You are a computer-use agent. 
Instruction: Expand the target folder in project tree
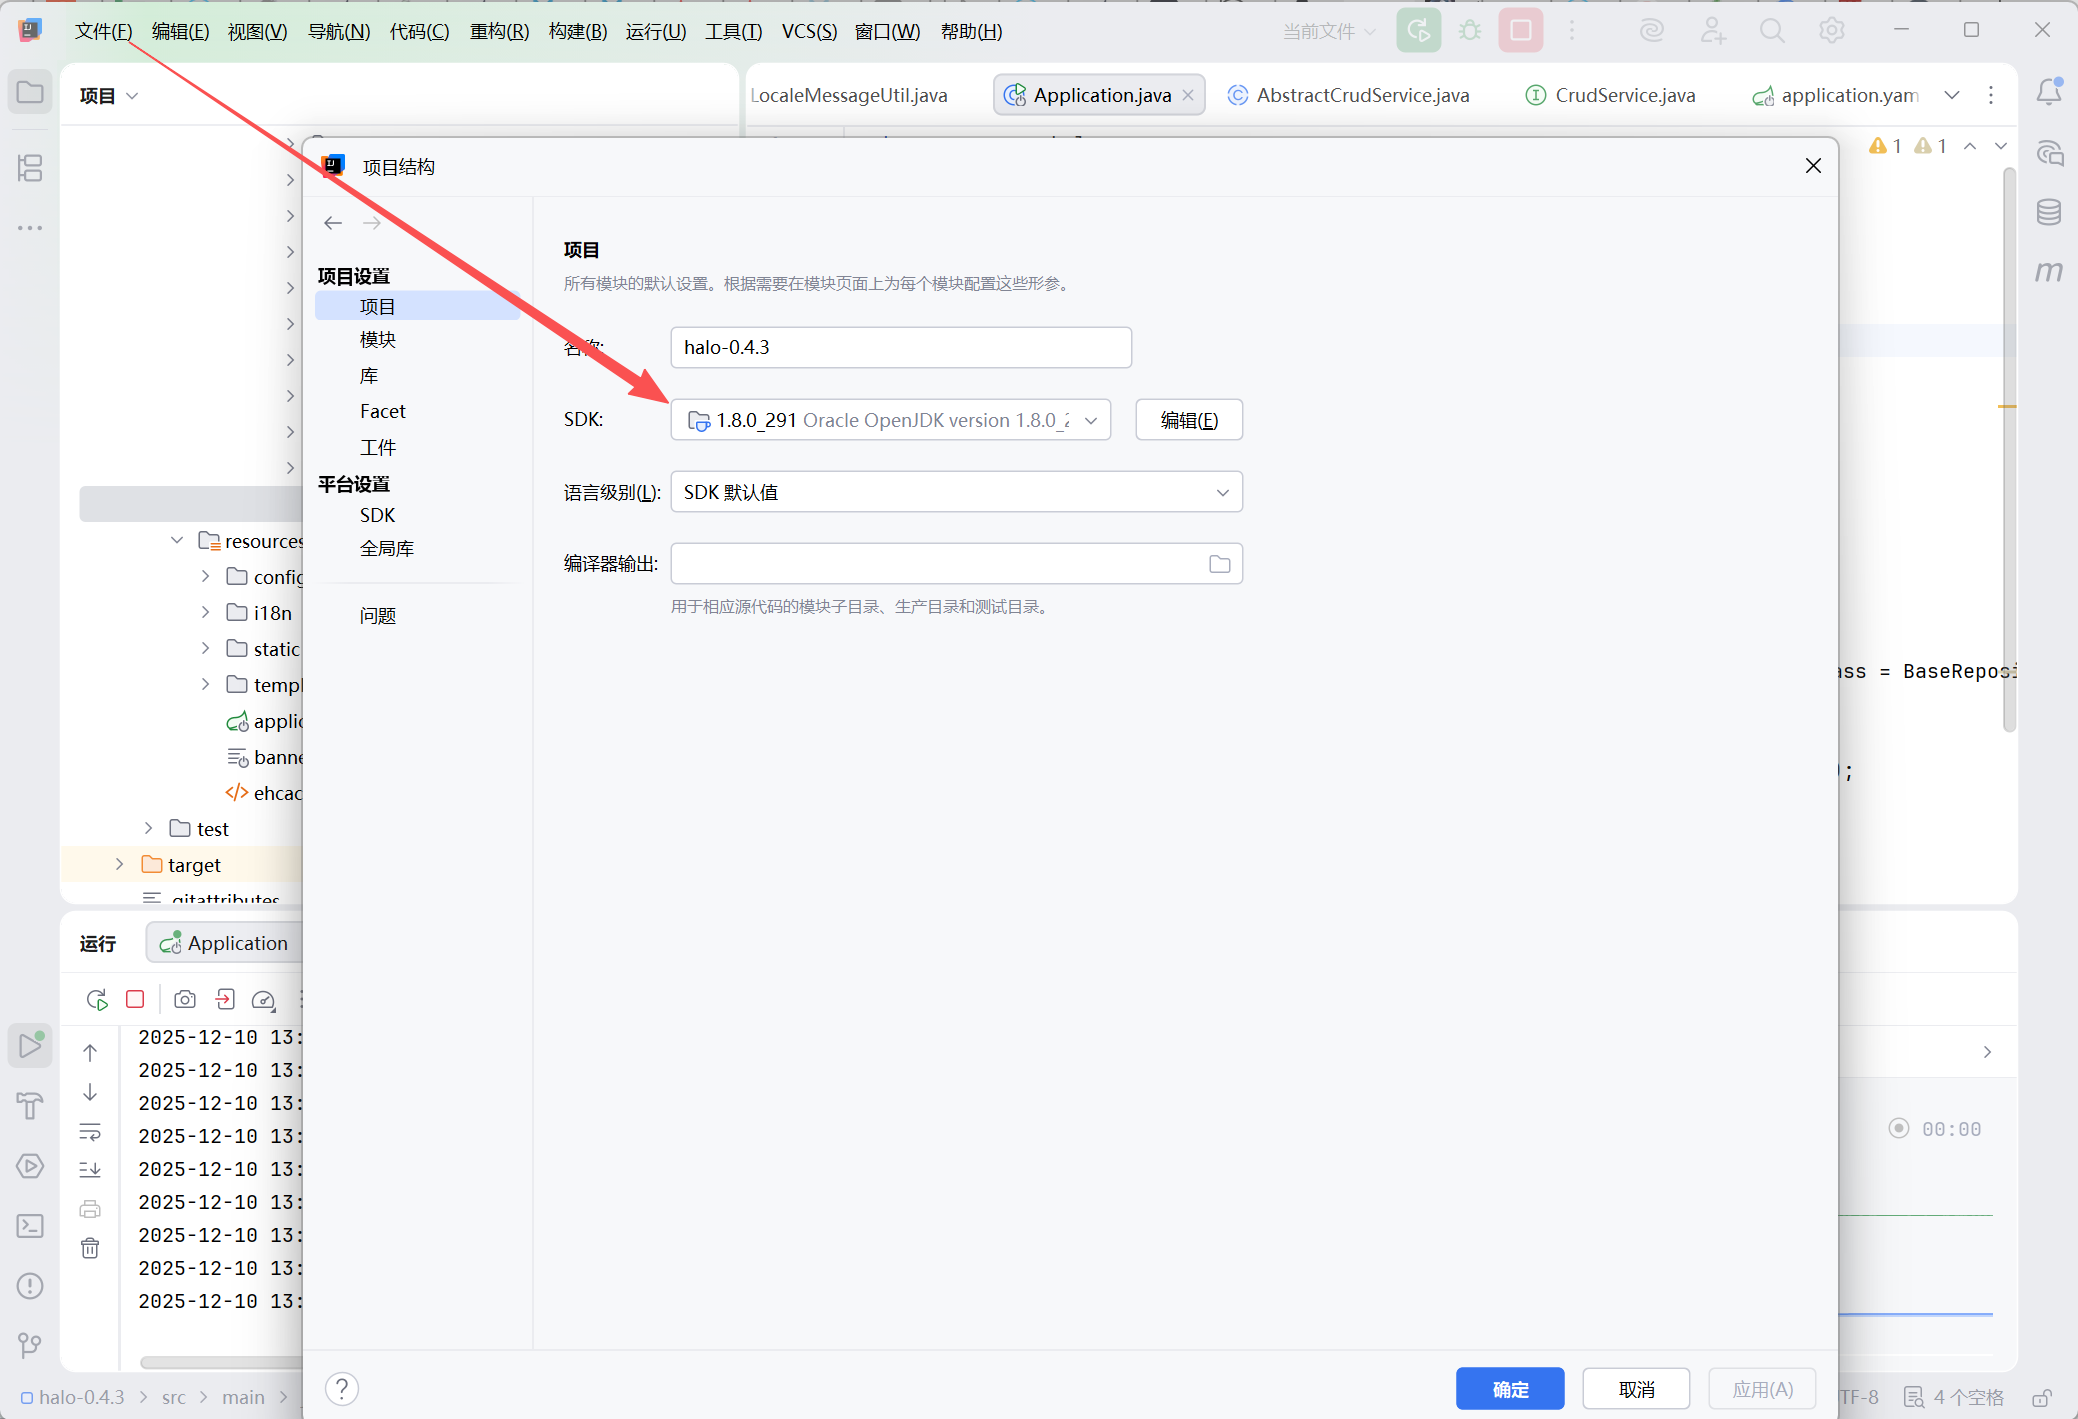pos(120,864)
